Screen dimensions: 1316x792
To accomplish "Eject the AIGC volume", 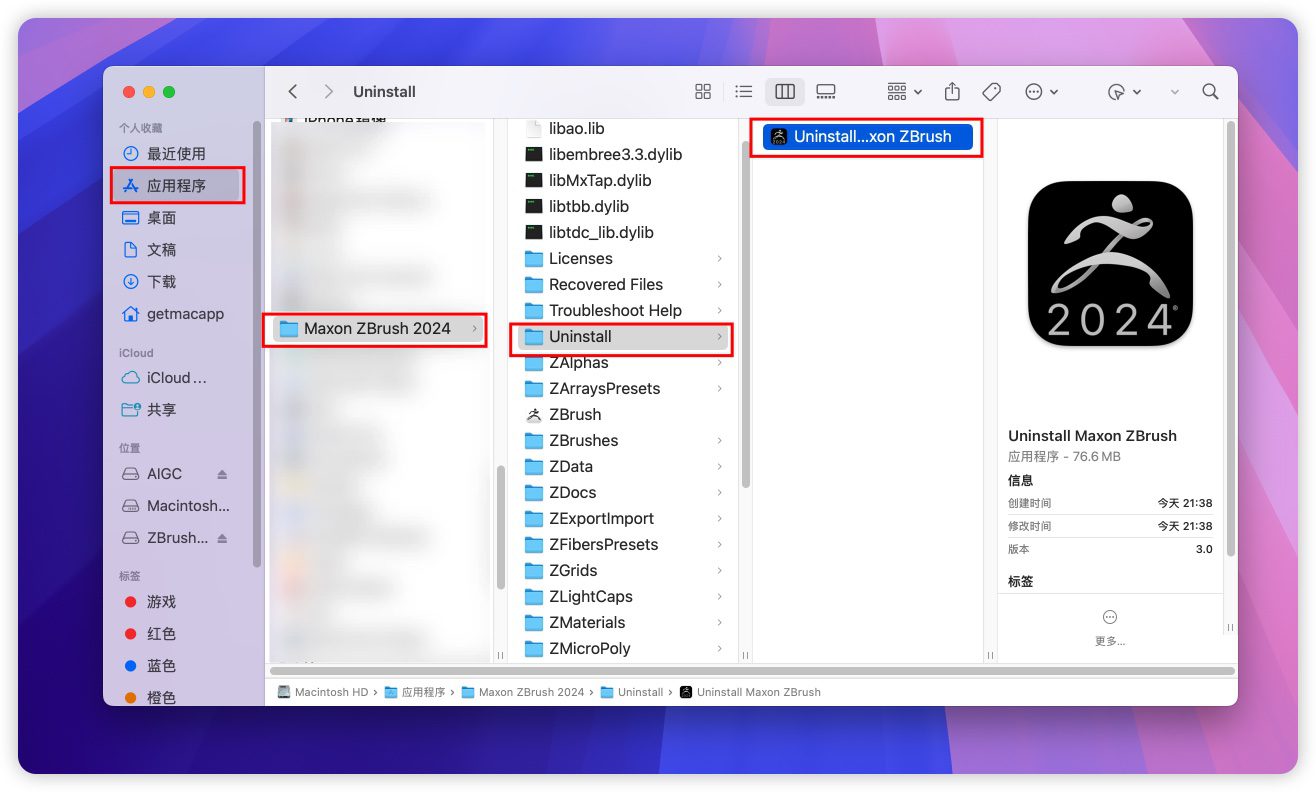I will click(222, 474).
